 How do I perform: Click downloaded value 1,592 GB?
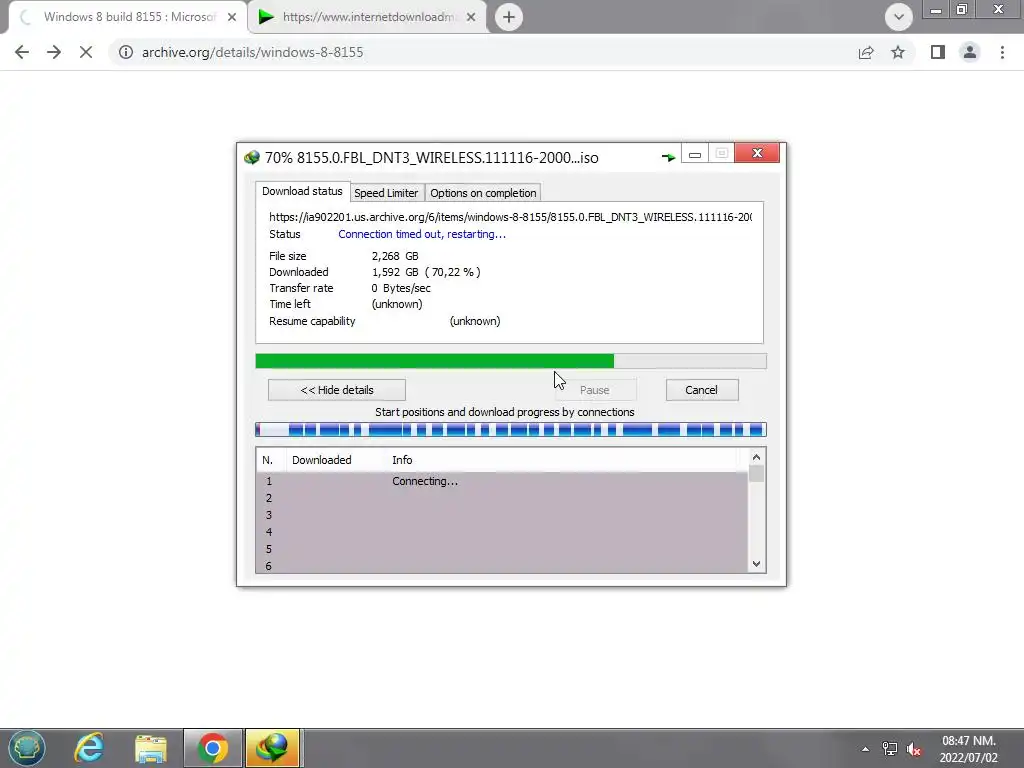coord(395,272)
